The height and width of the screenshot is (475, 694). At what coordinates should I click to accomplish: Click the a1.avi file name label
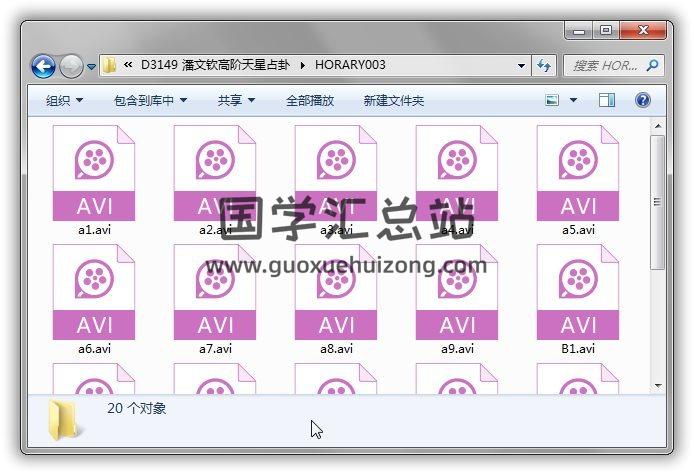point(94,230)
